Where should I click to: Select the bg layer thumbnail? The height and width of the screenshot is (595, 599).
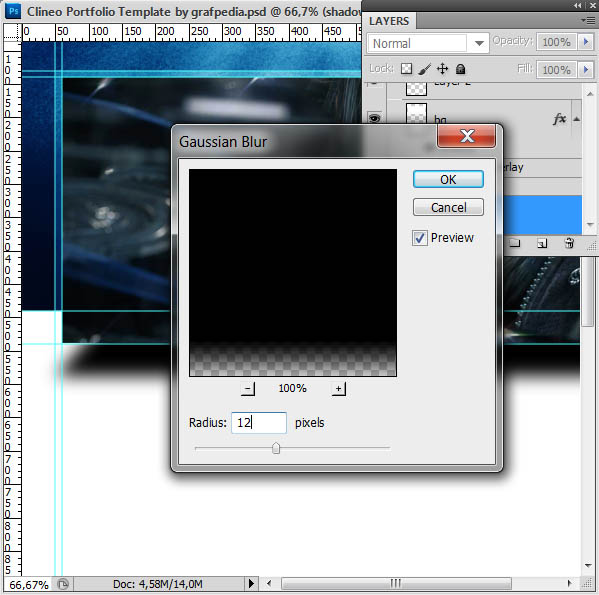pyautogui.click(x=416, y=114)
